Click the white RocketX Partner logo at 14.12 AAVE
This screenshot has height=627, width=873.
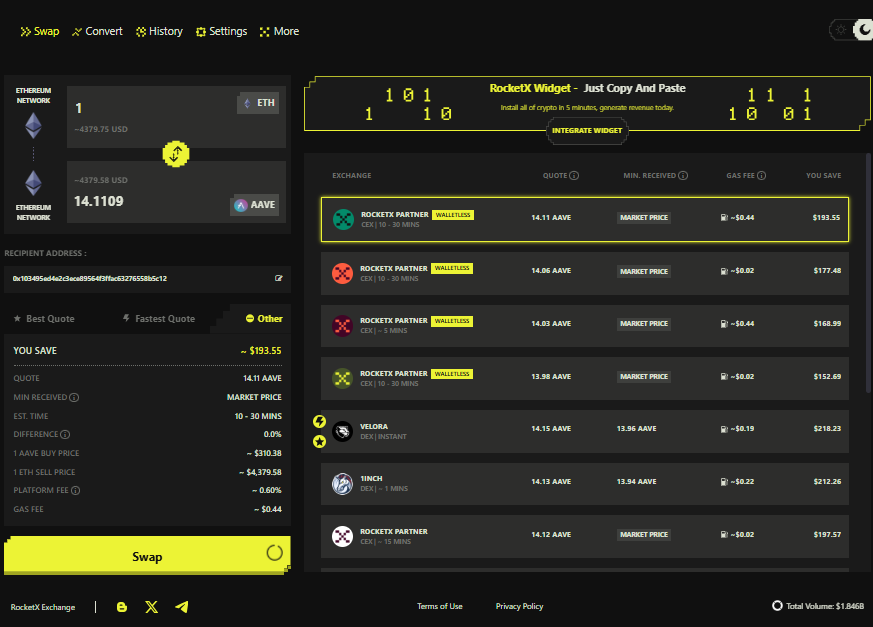342,537
